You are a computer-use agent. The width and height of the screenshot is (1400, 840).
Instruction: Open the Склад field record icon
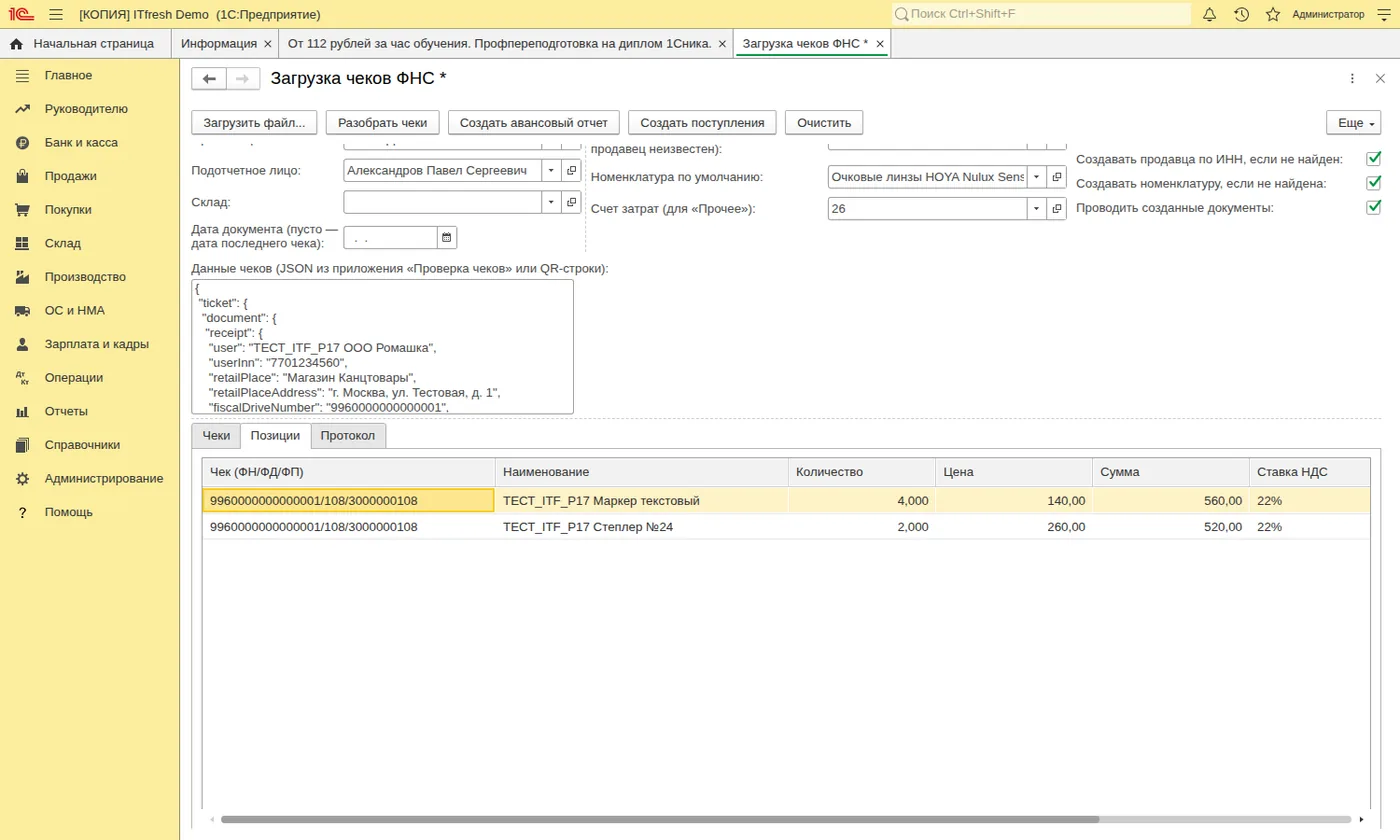[x=572, y=202]
